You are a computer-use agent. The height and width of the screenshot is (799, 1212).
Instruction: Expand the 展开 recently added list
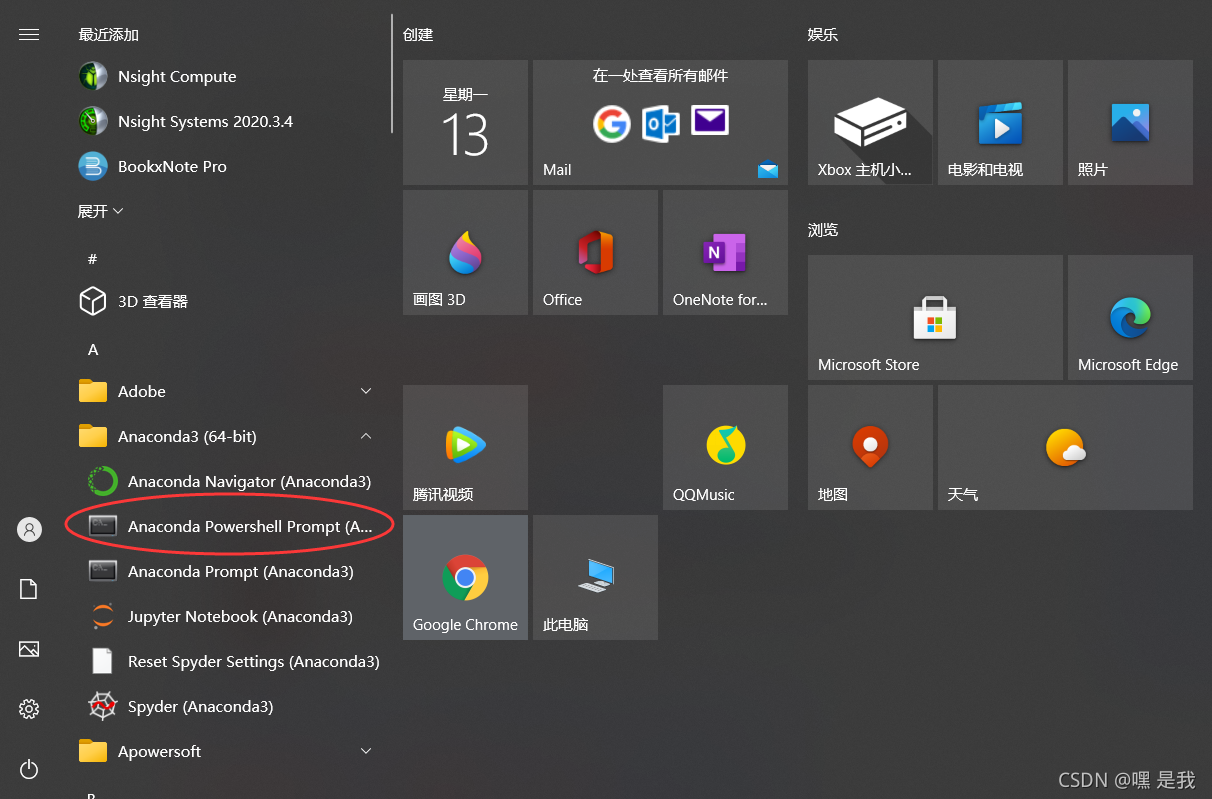tap(101, 211)
